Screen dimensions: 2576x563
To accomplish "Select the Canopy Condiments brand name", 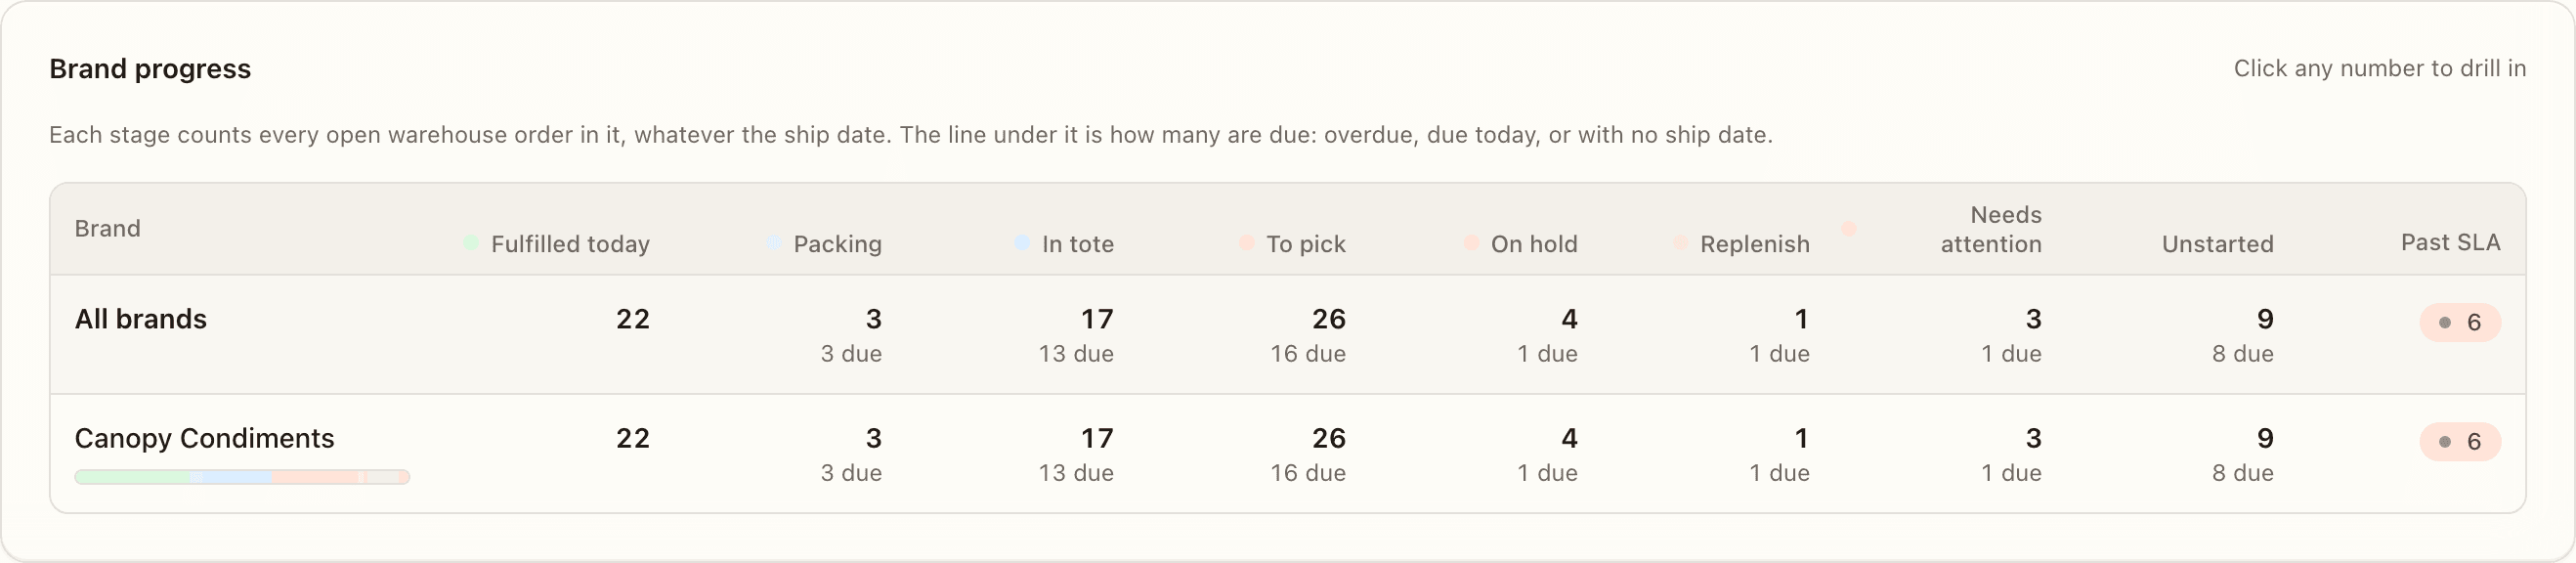I will 204,438.
